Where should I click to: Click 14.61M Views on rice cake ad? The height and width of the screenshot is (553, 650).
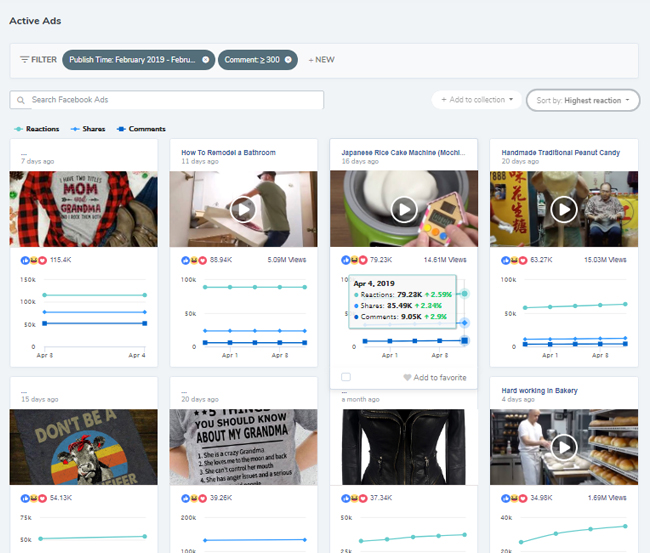445,260
